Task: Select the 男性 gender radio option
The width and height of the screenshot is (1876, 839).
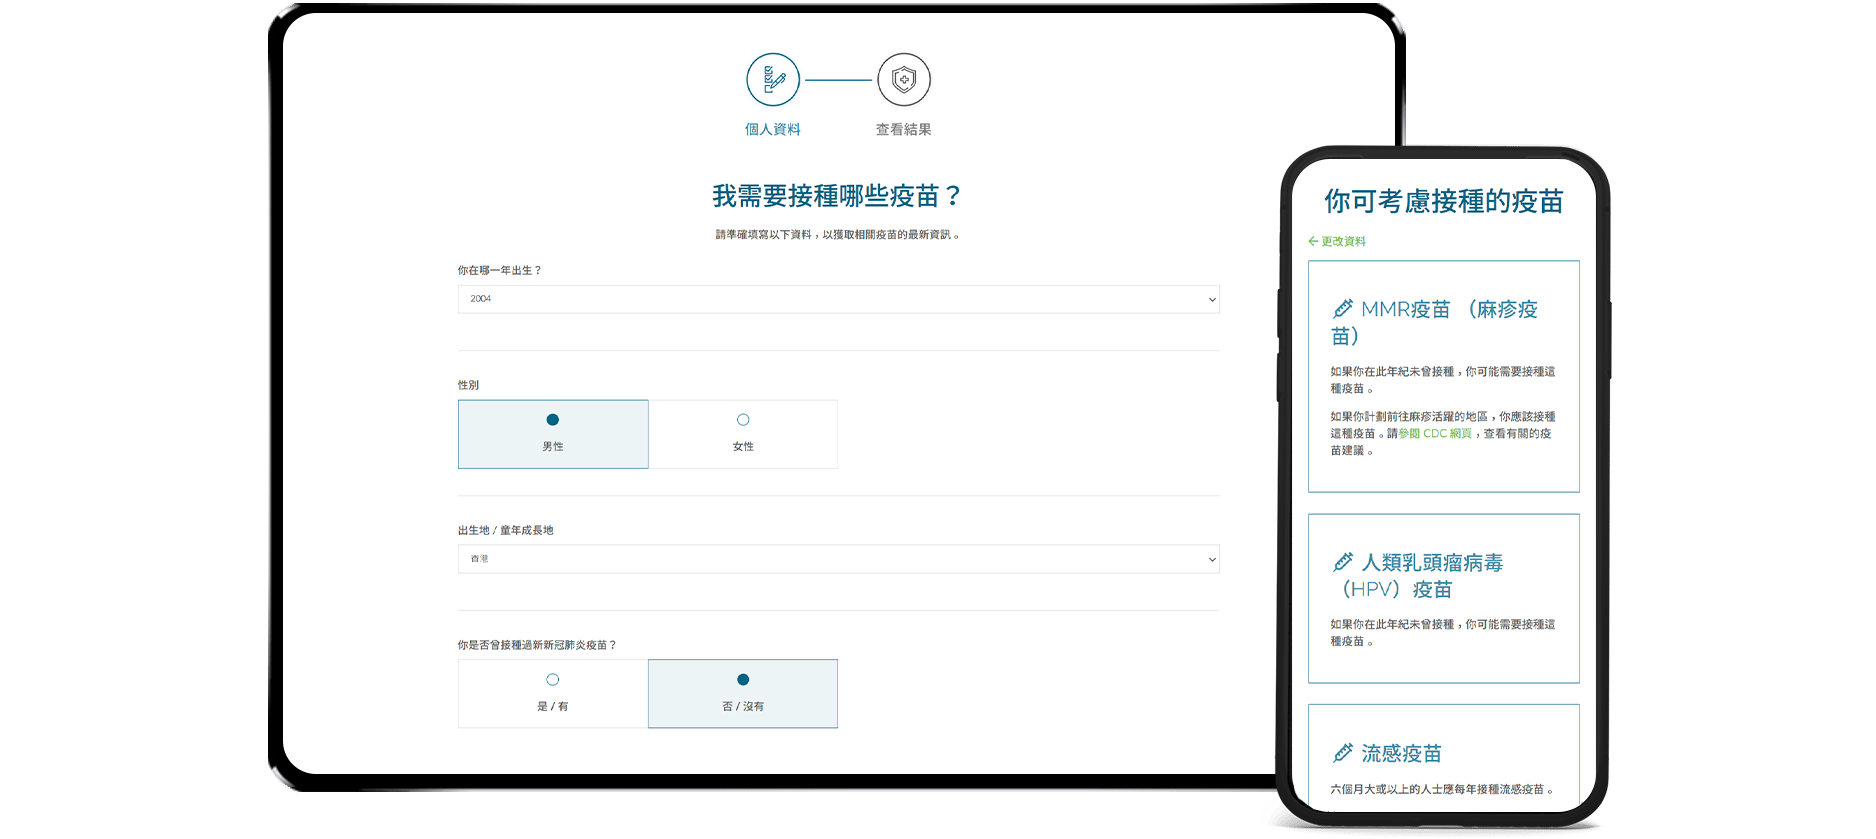Action: [553, 434]
